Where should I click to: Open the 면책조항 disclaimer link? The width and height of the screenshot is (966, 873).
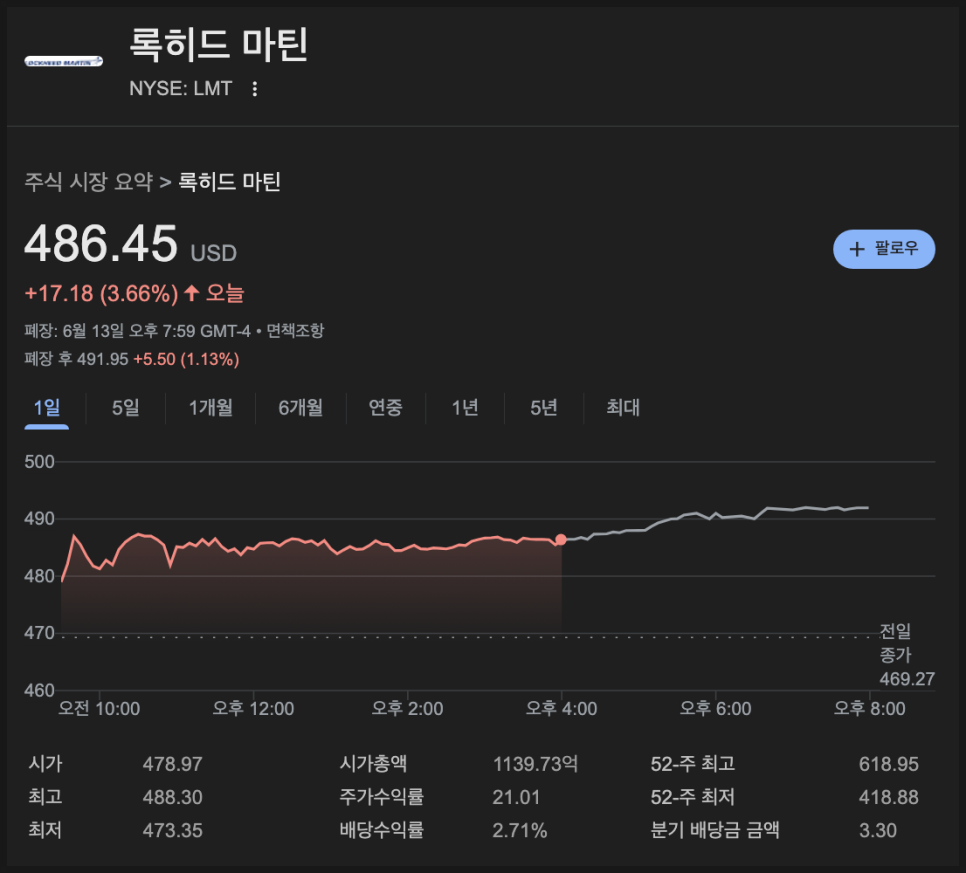tap(295, 331)
